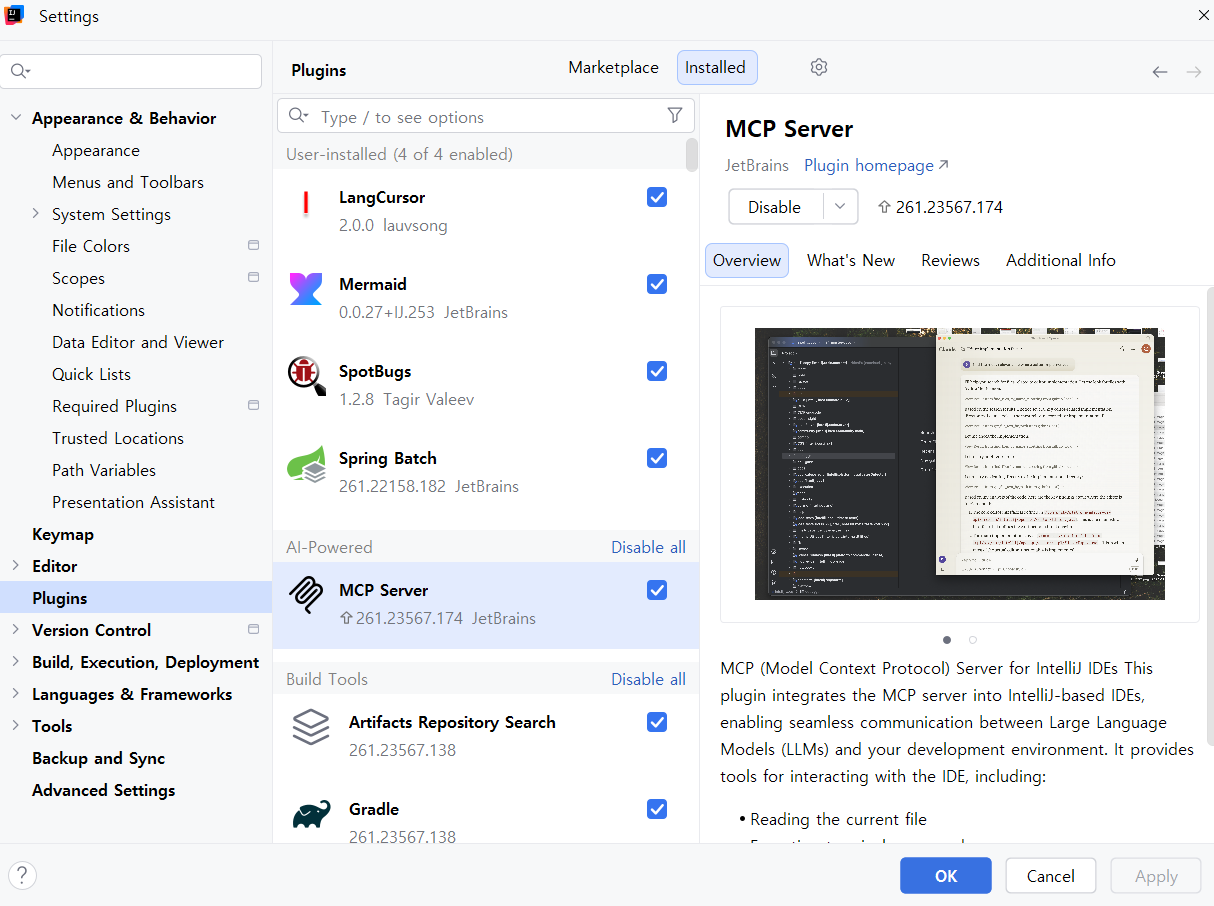Open the Keymap settings page
1214x906 pixels.
[x=63, y=534]
